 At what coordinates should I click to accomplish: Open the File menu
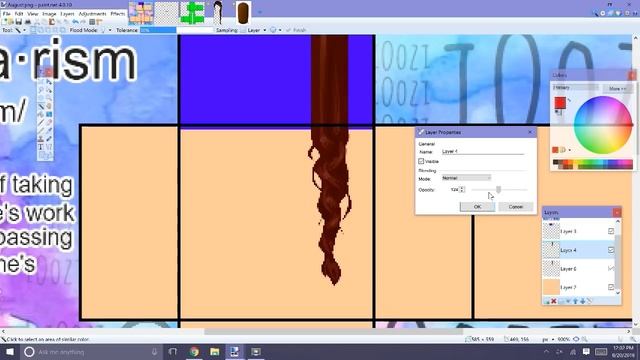[x=7, y=13]
